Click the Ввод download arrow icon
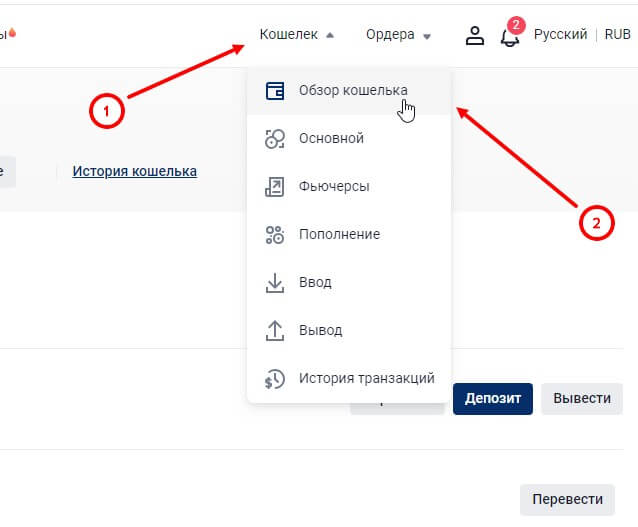 click(x=275, y=283)
